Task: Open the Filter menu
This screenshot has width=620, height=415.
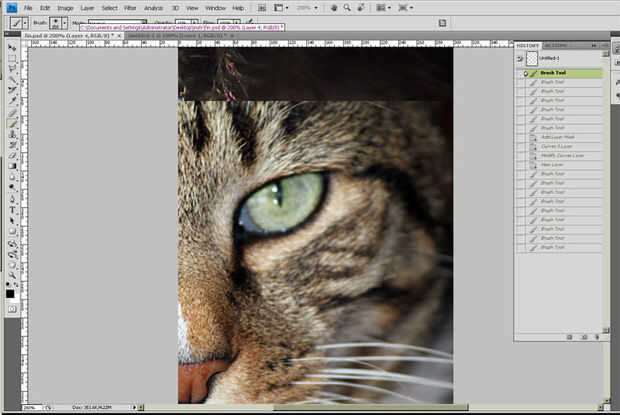Action: point(130,8)
